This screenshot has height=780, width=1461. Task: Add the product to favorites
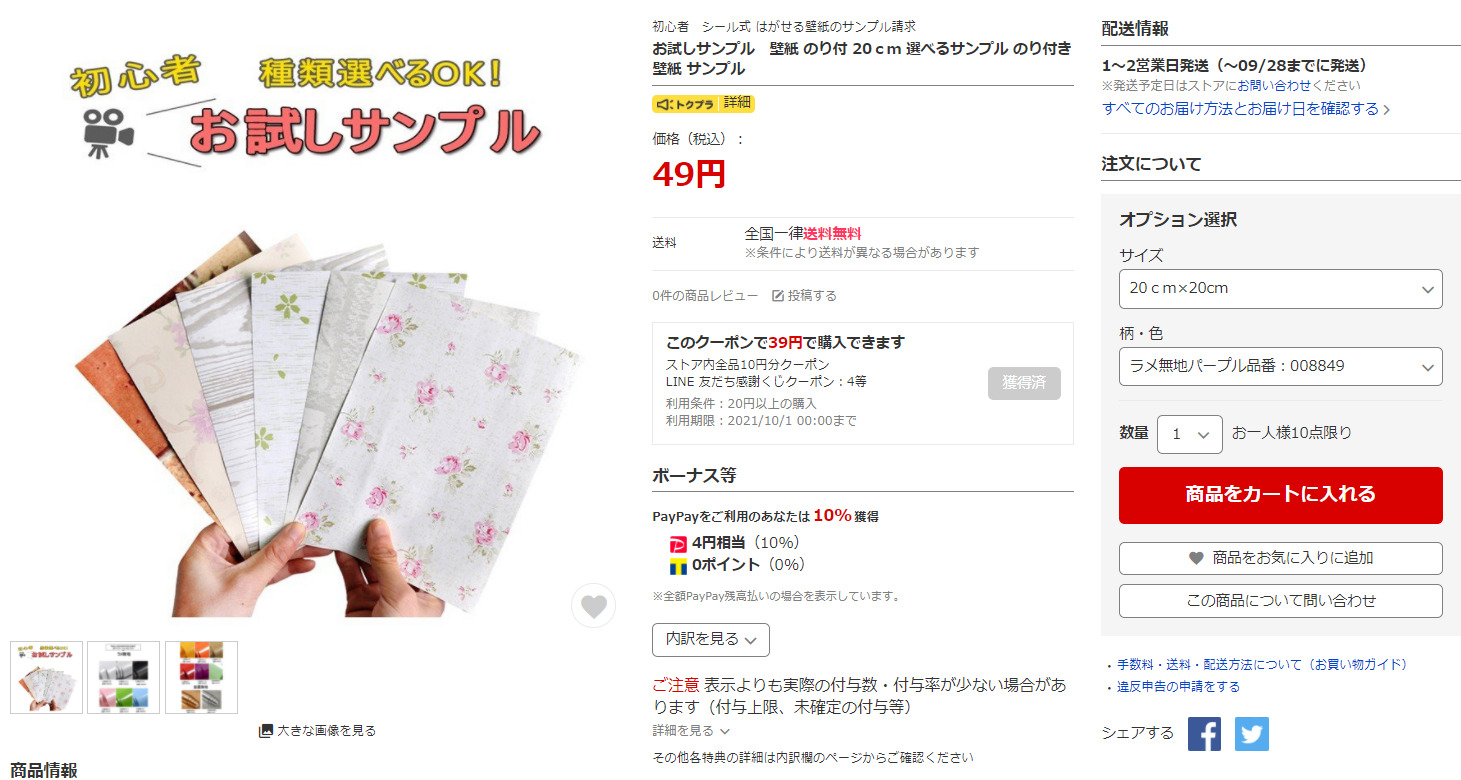pos(1280,559)
